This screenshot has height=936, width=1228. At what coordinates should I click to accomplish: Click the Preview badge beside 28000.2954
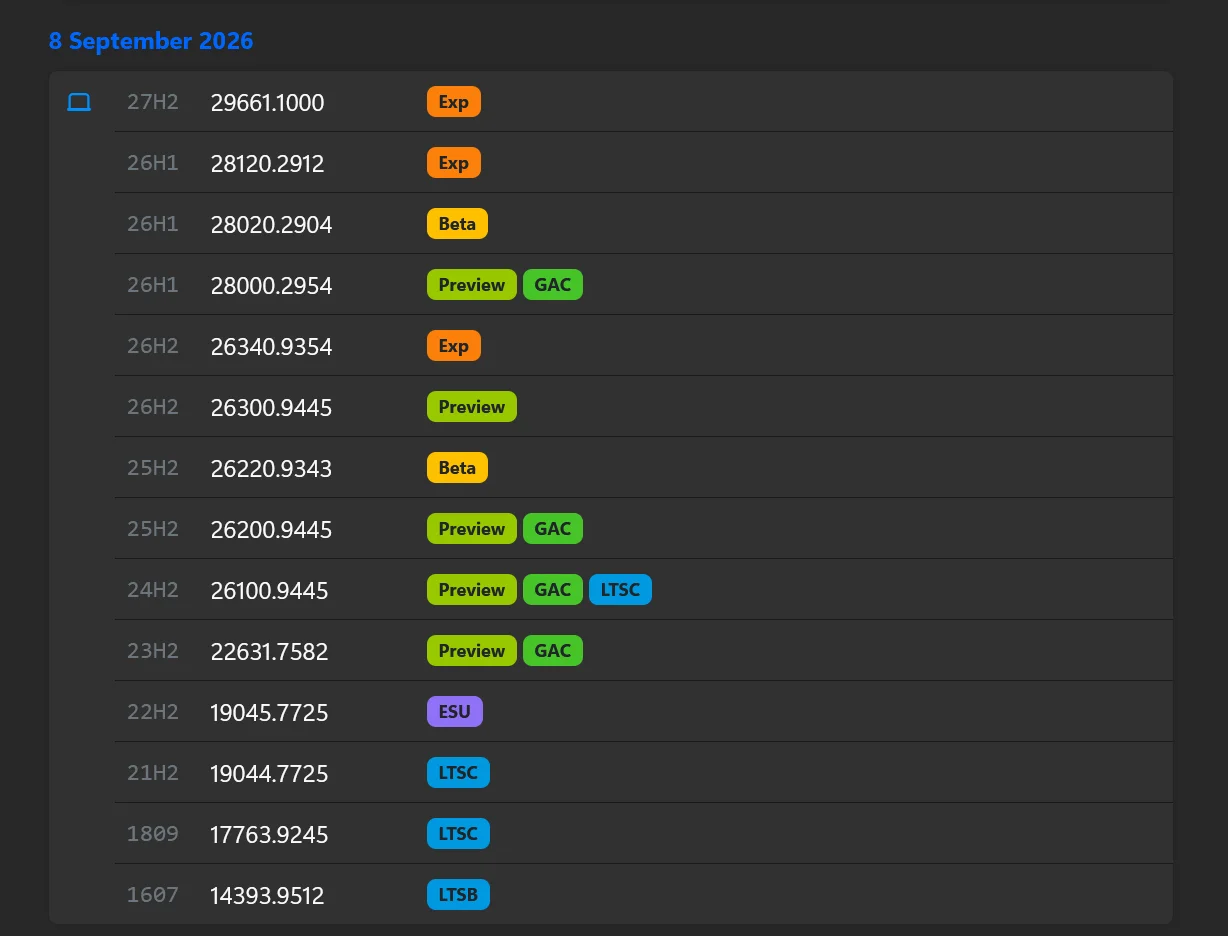click(472, 285)
